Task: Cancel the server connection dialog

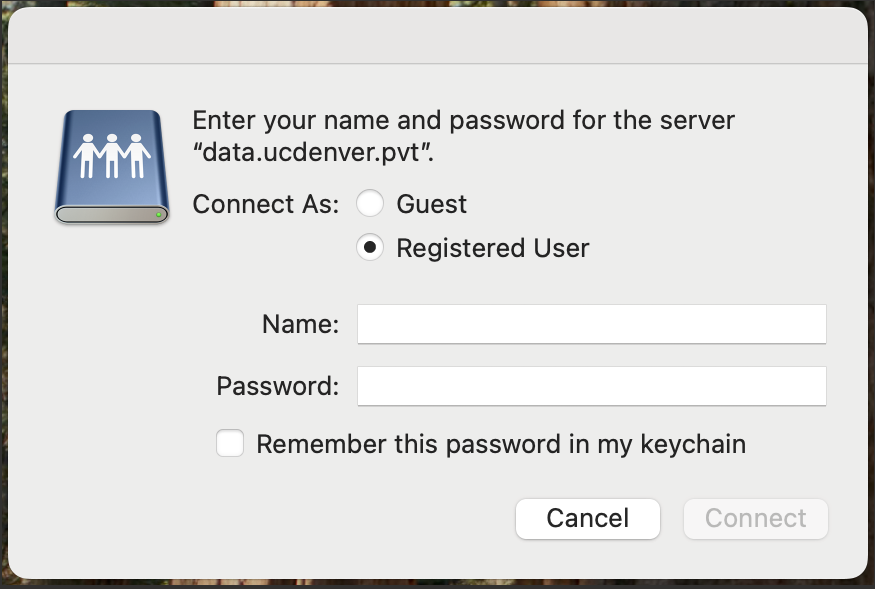Action: pos(588,519)
